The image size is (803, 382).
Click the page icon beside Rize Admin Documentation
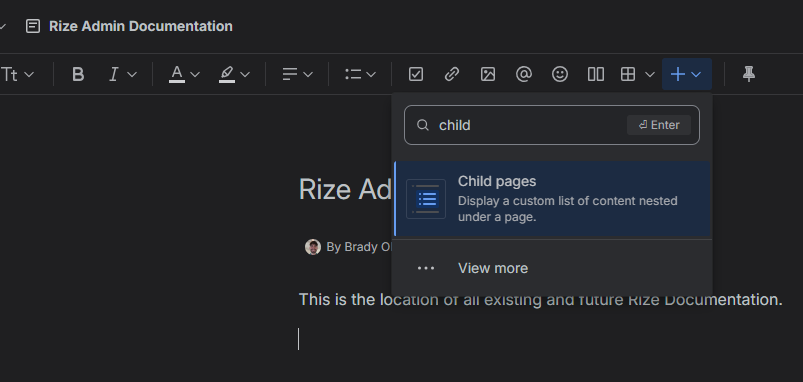[33, 26]
